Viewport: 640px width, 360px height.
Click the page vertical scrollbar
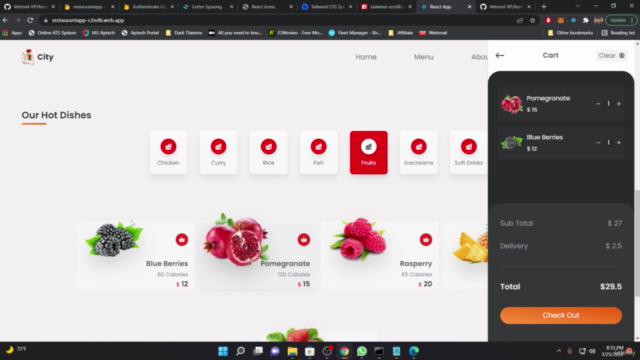point(637,243)
